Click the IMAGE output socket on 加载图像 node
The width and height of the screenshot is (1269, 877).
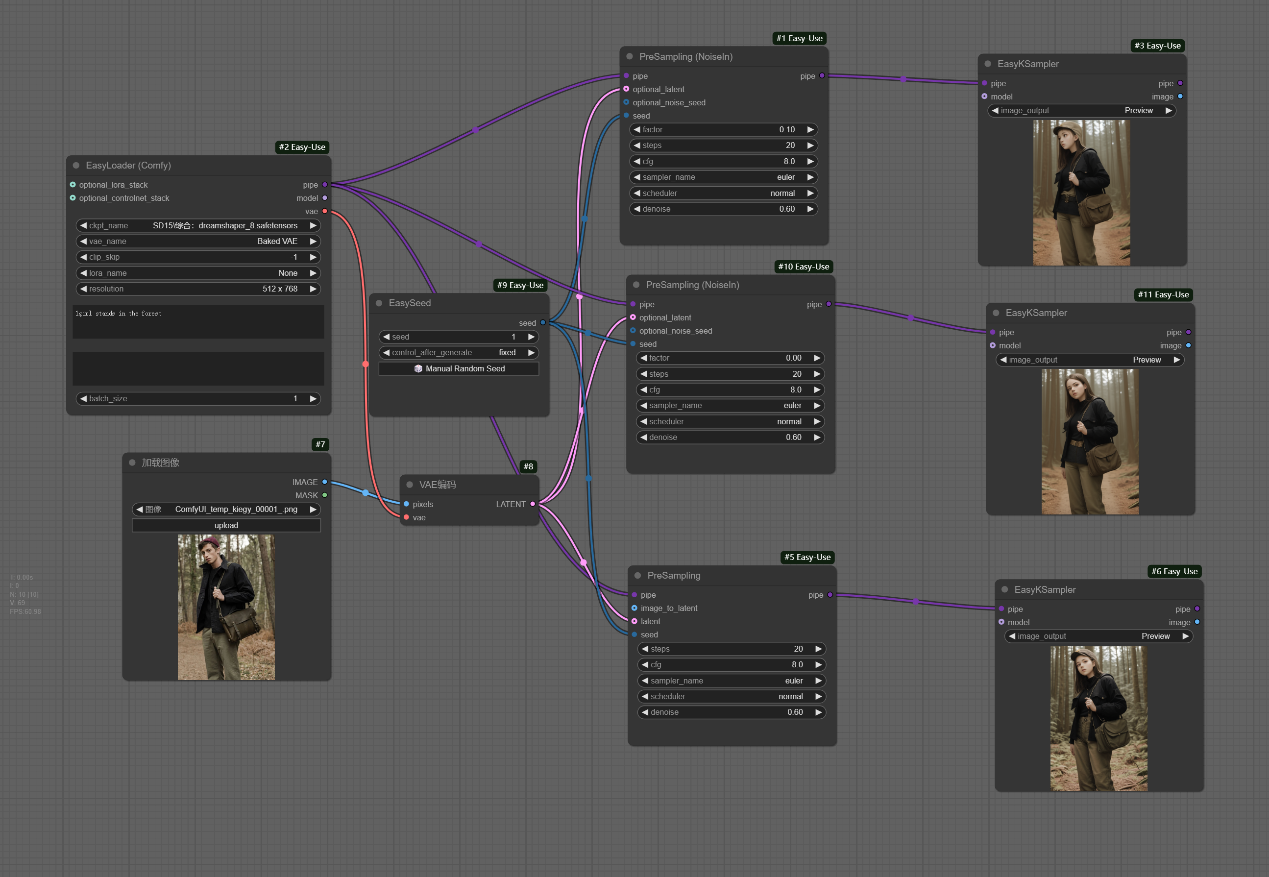coord(325,482)
